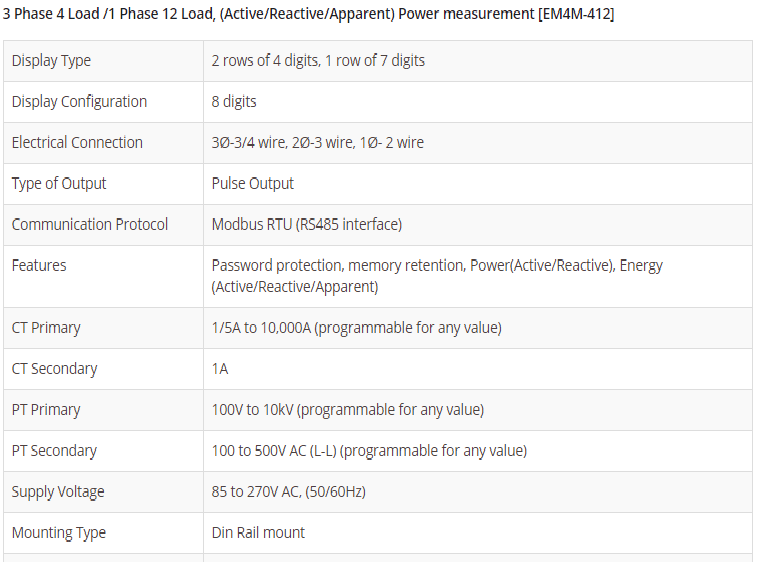Select the Communication Protocol label

[x=90, y=225]
